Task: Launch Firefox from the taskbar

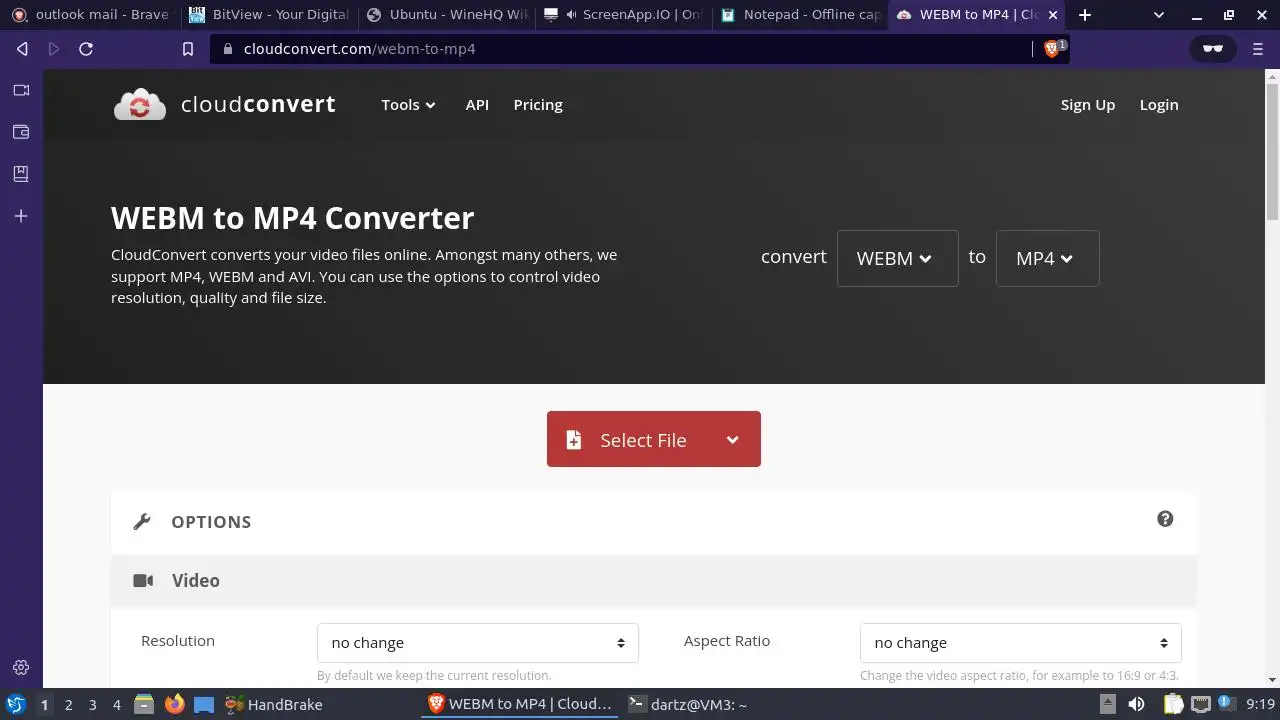Action: [175, 704]
